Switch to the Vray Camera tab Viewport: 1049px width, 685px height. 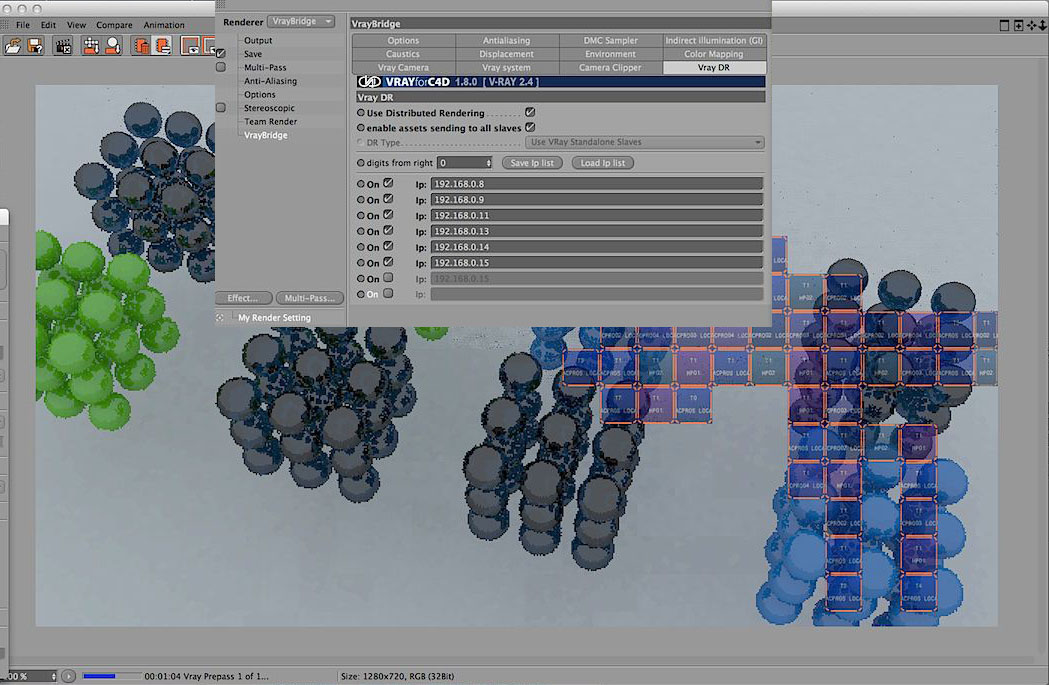[403, 68]
